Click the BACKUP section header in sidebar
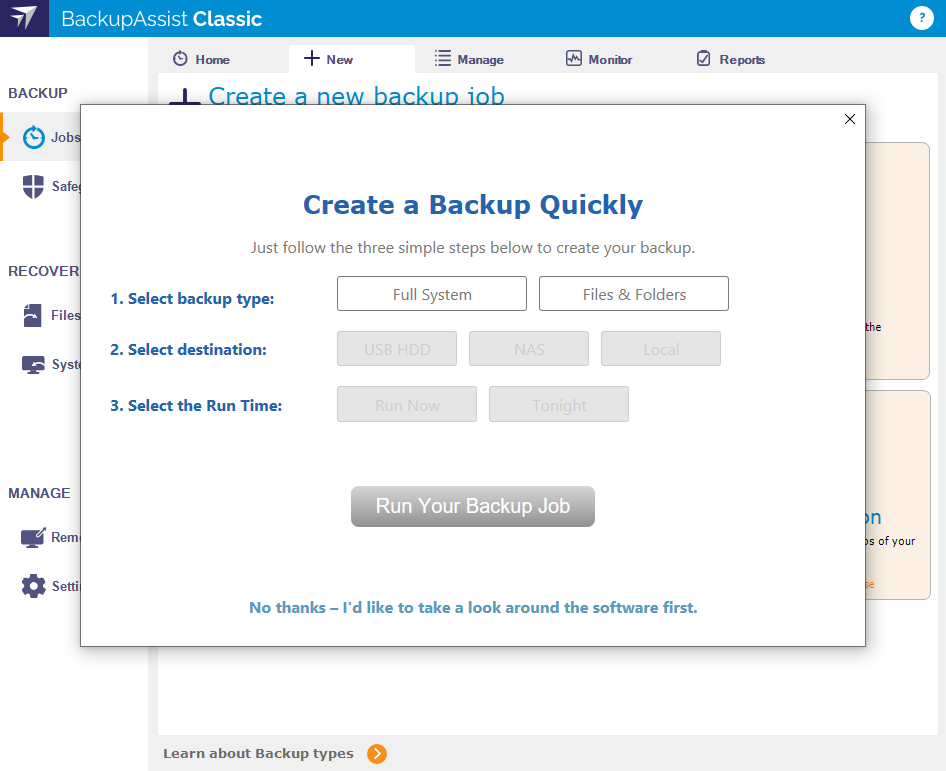Viewport: 946px width, 771px height. [x=37, y=93]
